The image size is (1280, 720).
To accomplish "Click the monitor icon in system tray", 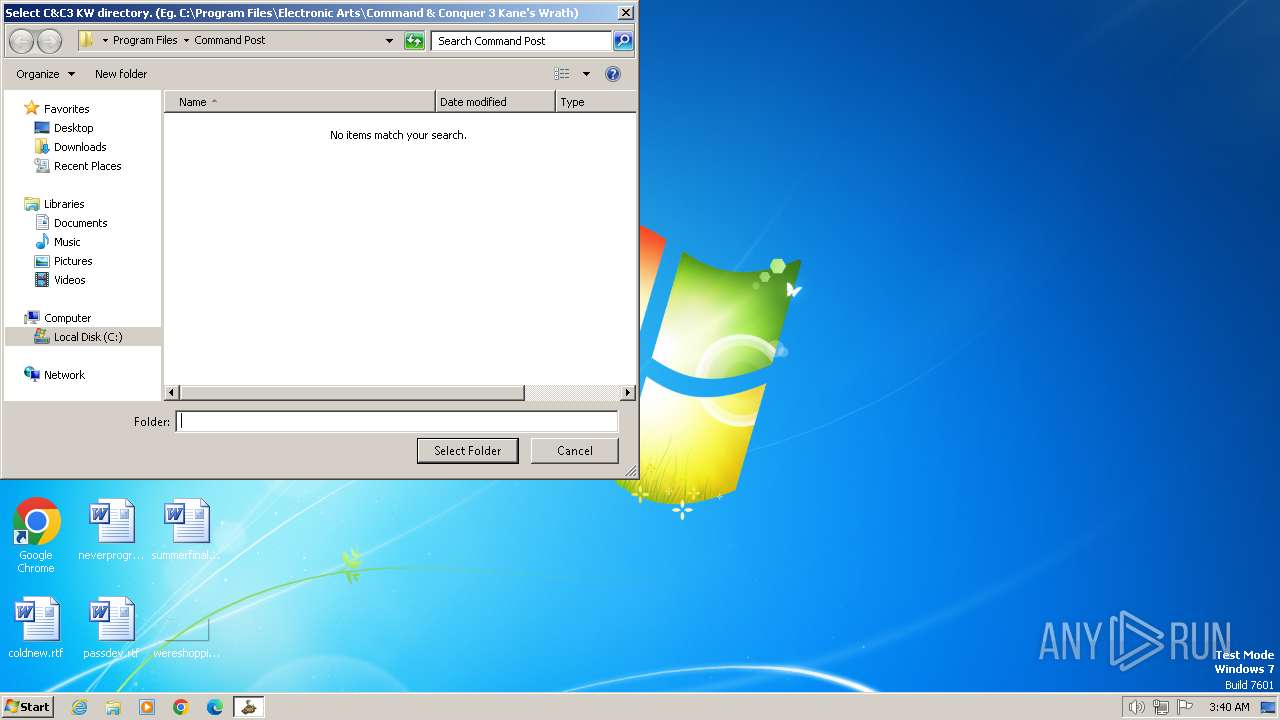I will (1268, 707).
